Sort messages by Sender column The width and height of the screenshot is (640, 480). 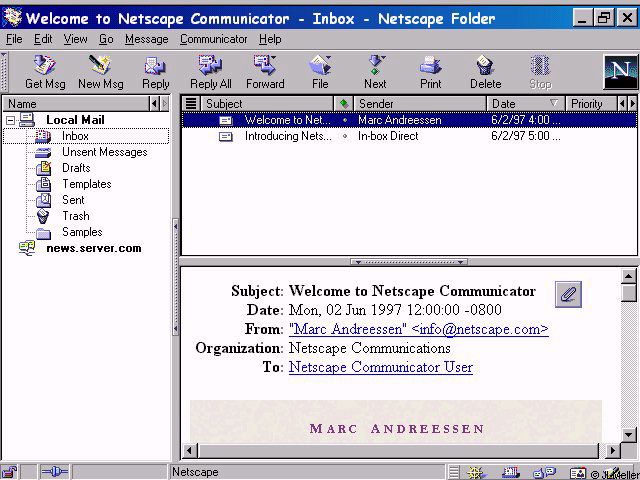click(x=420, y=104)
